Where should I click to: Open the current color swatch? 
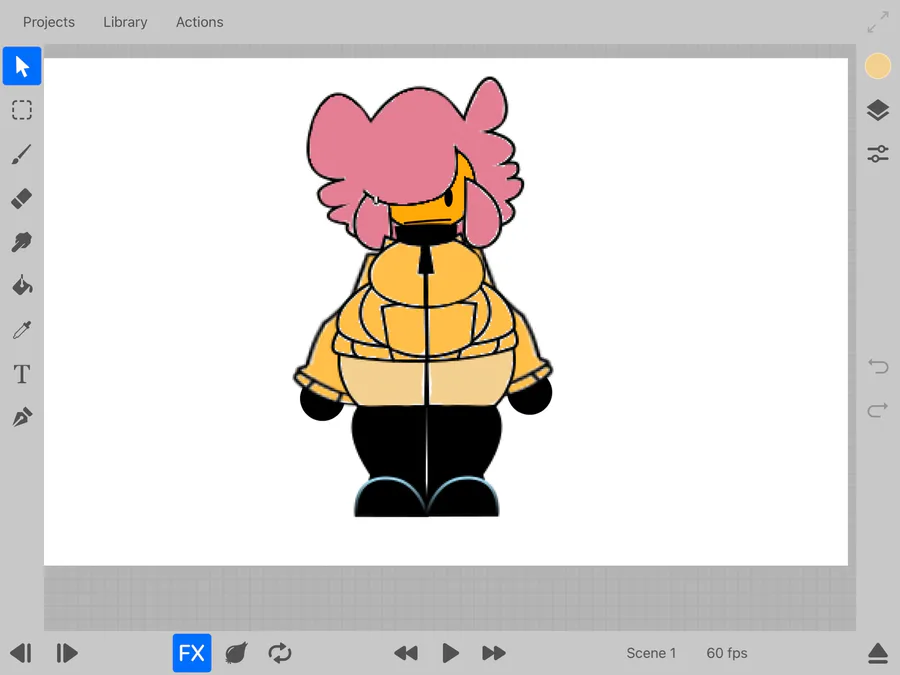tap(878, 66)
